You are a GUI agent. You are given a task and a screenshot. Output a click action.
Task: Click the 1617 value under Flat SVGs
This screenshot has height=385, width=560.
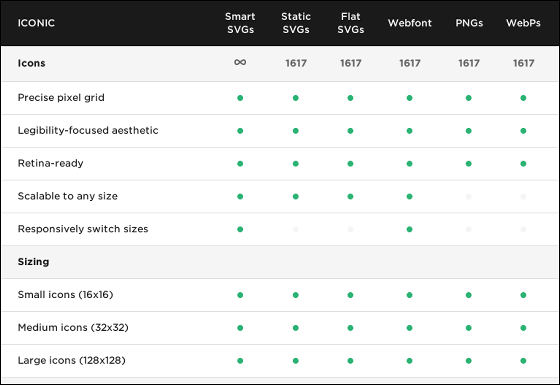coord(350,63)
